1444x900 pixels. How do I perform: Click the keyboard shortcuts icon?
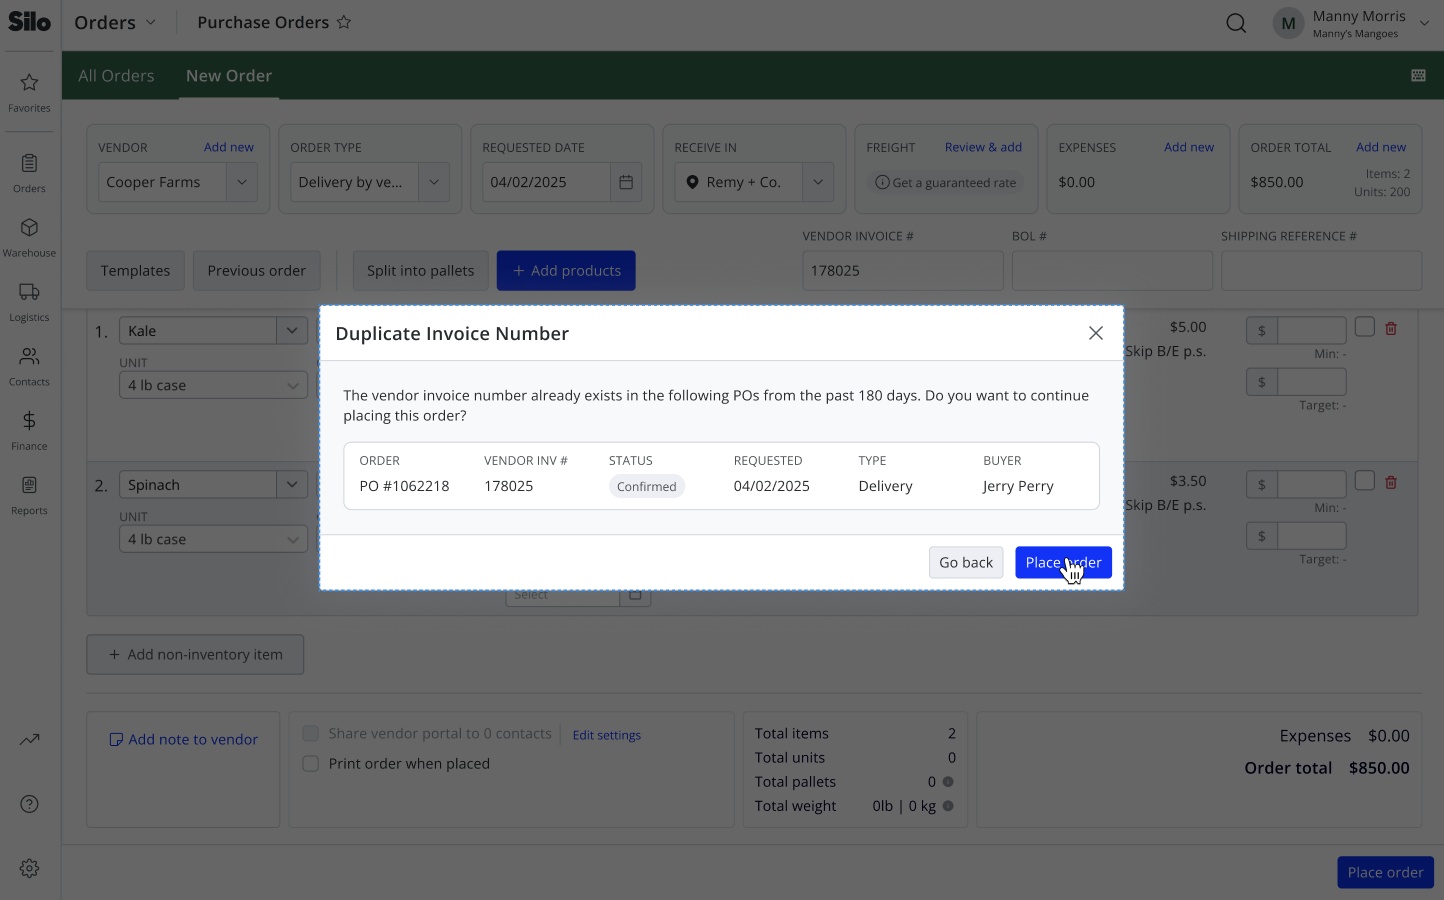[1418, 76]
